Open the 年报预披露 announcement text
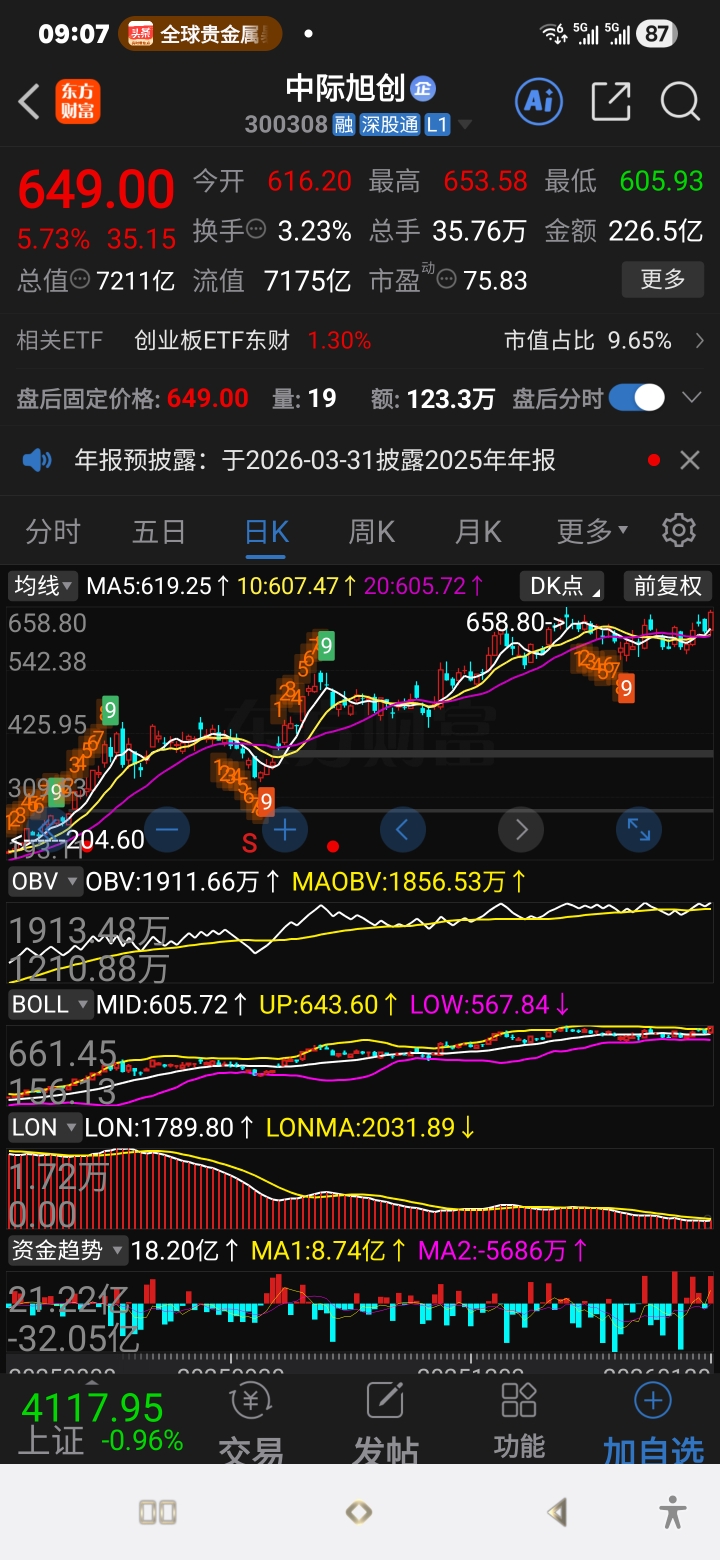720x1560 pixels. point(315,460)
